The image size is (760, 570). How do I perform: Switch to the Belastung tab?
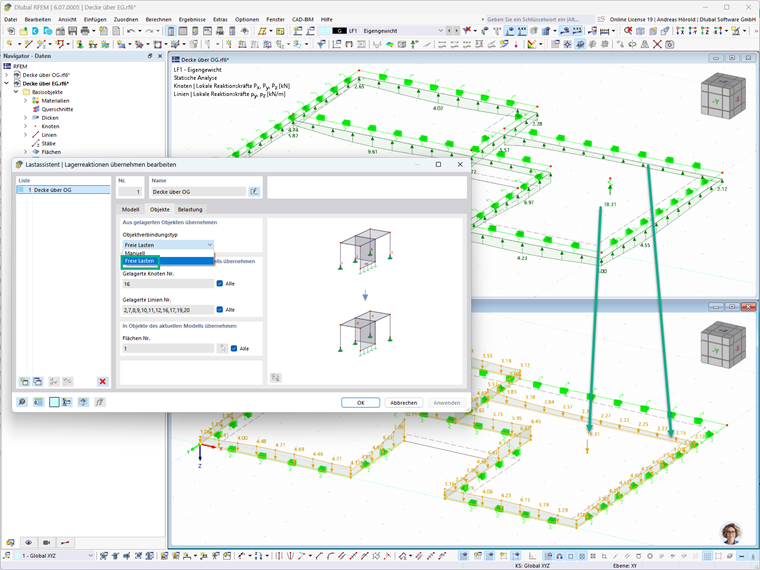tap(190, 209)
